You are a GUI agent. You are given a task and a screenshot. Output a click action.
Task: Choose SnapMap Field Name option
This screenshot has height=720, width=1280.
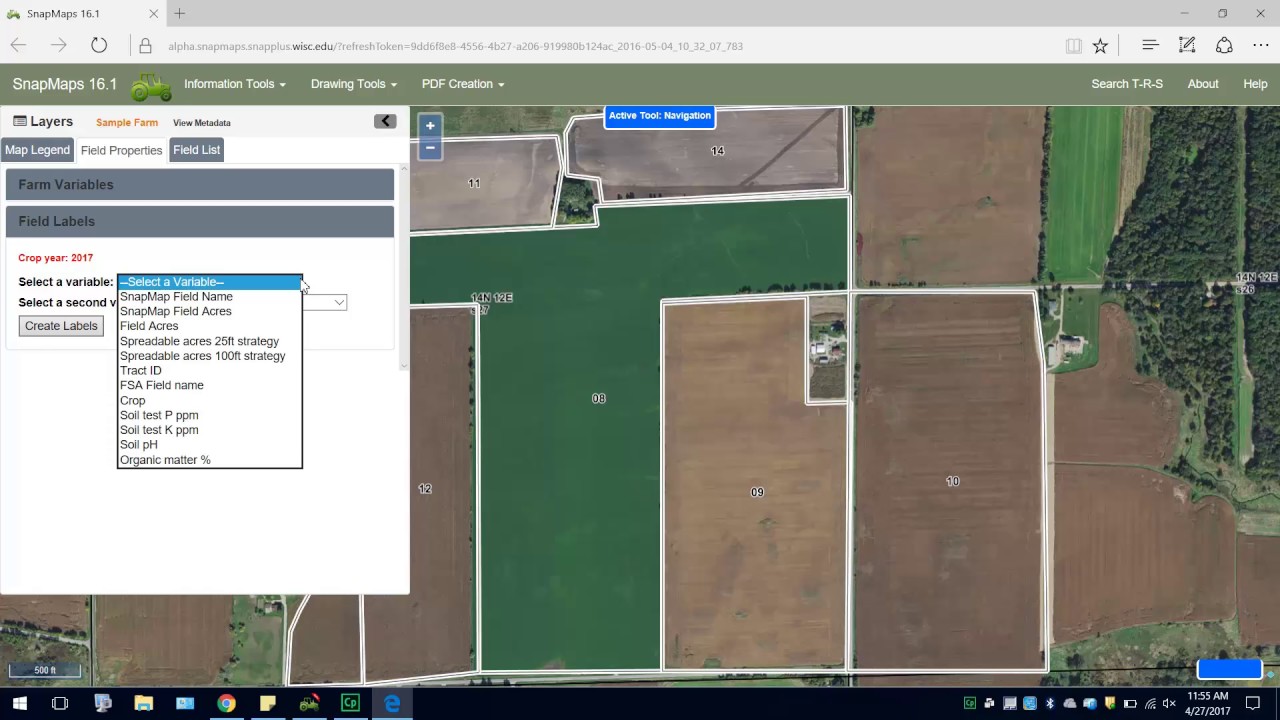(209, 296)
